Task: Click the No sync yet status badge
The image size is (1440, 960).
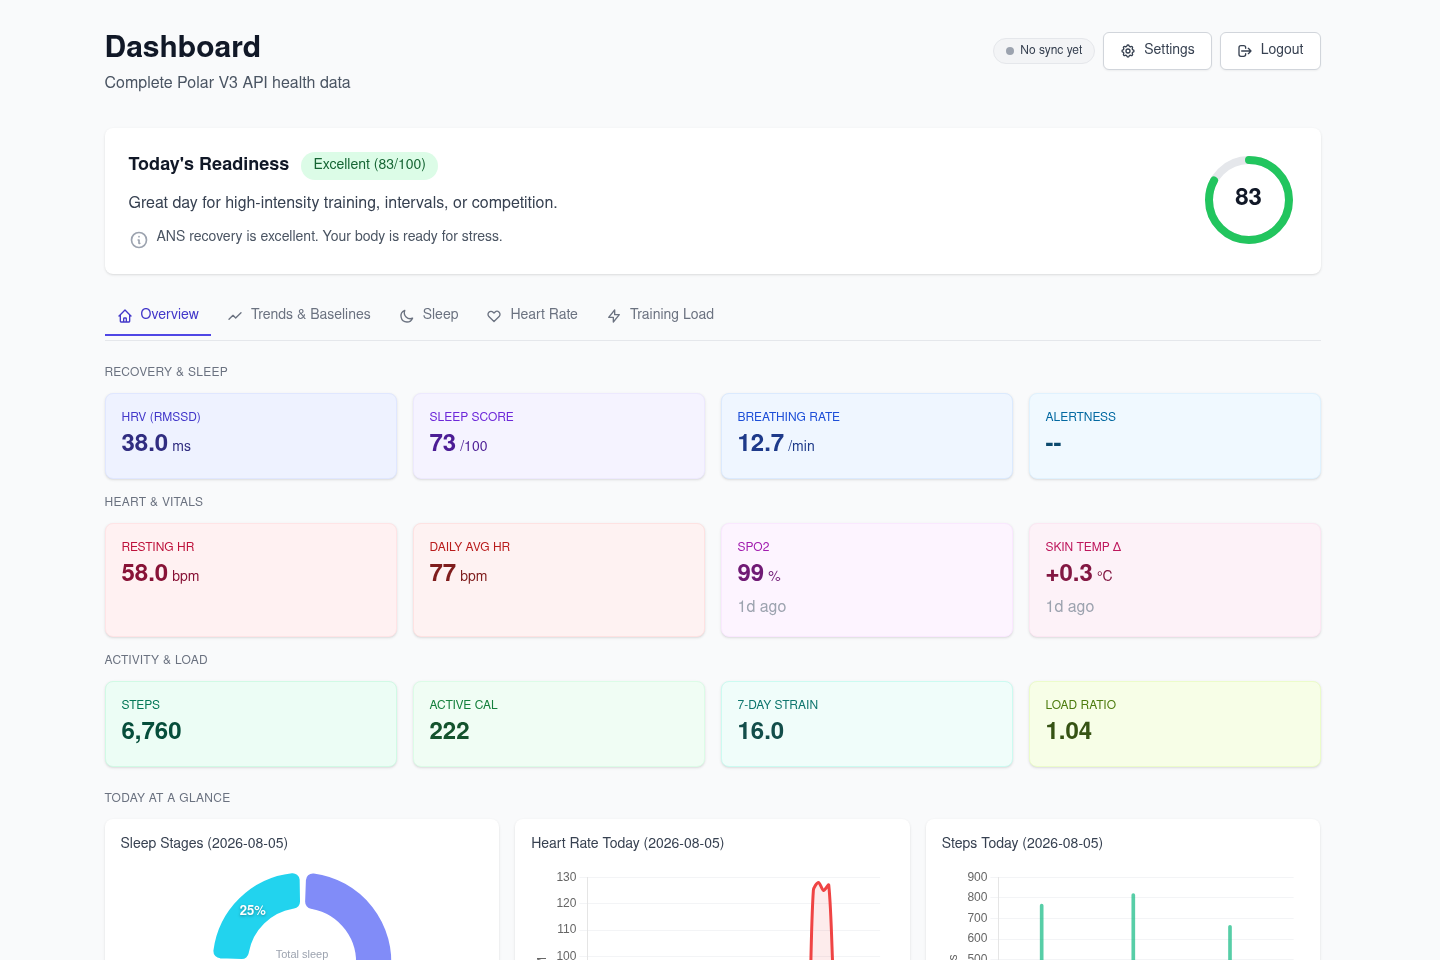Action: click(x=1044, y=51)
